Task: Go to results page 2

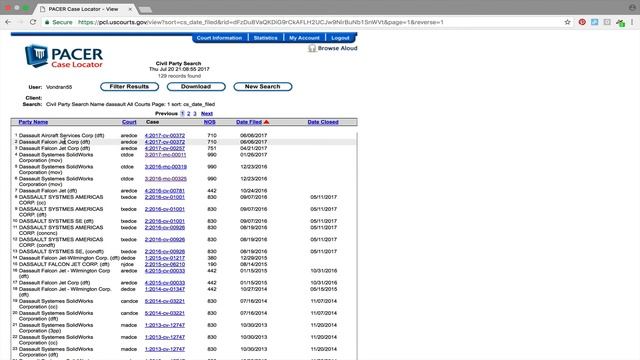Action: pos(189,113)
